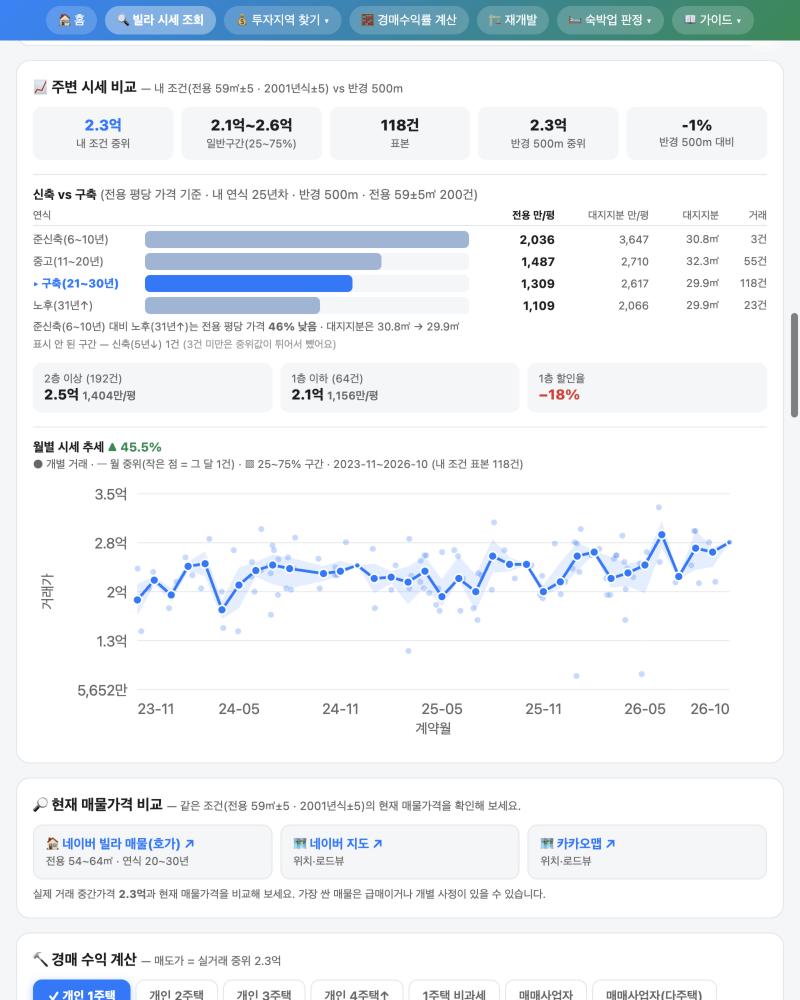
Task: Click the external arrow on 네이버 지도
Action: 378,843
